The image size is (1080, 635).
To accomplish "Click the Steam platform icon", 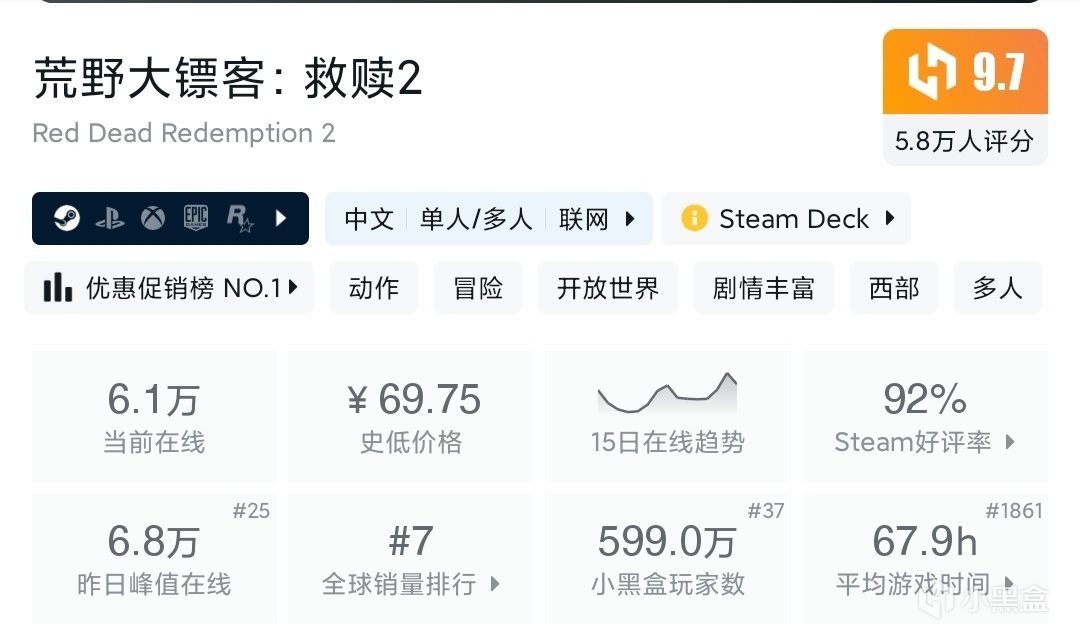I will (x=67, y=218).
